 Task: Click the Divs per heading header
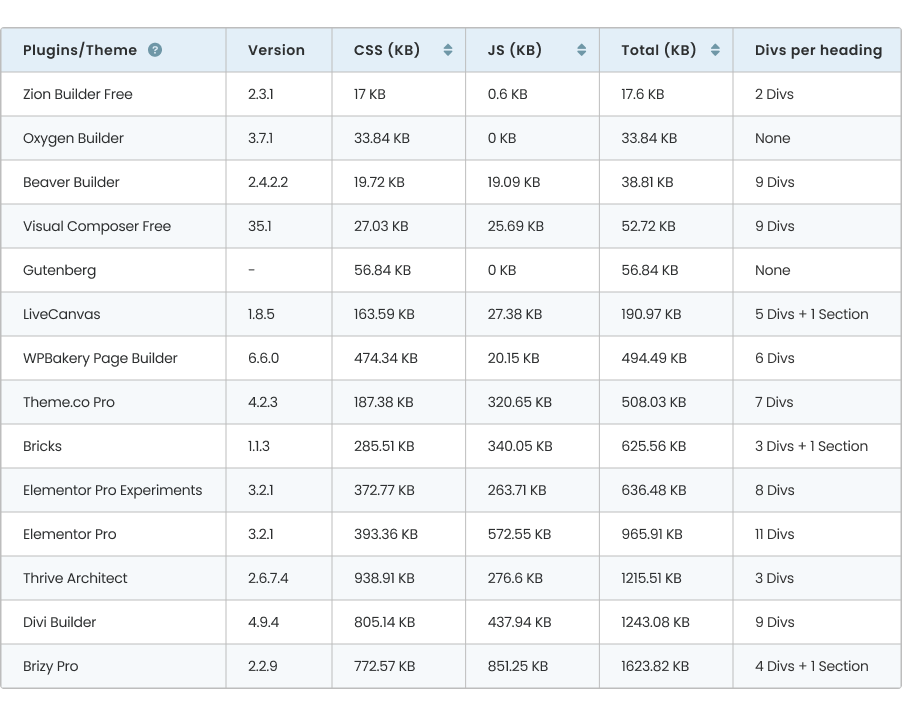818,50
